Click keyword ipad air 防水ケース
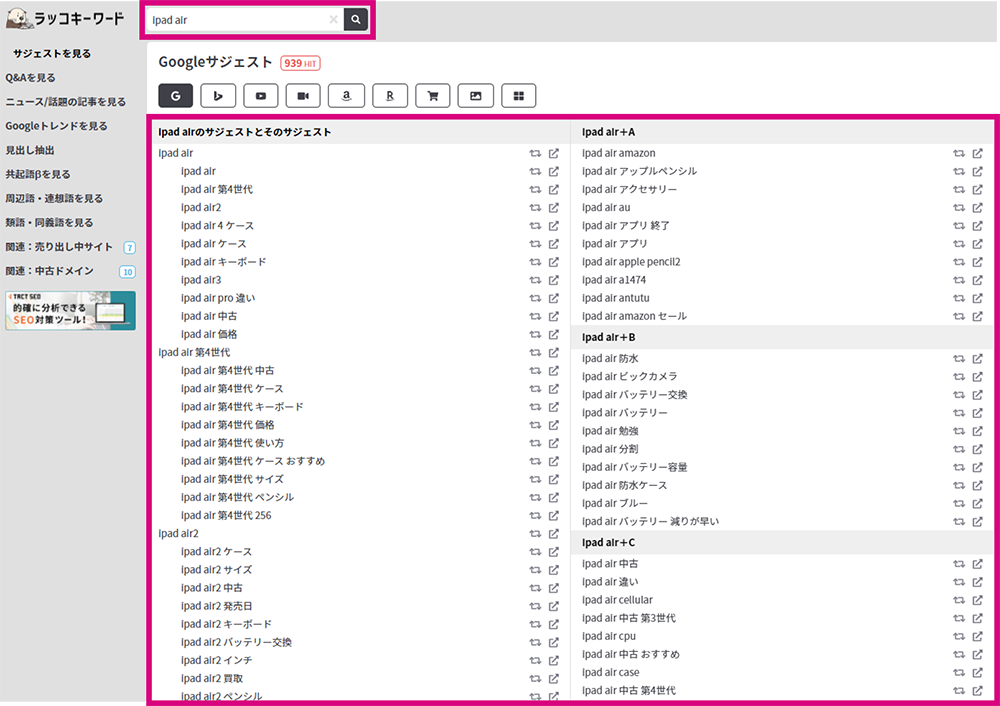 [624, 485]
